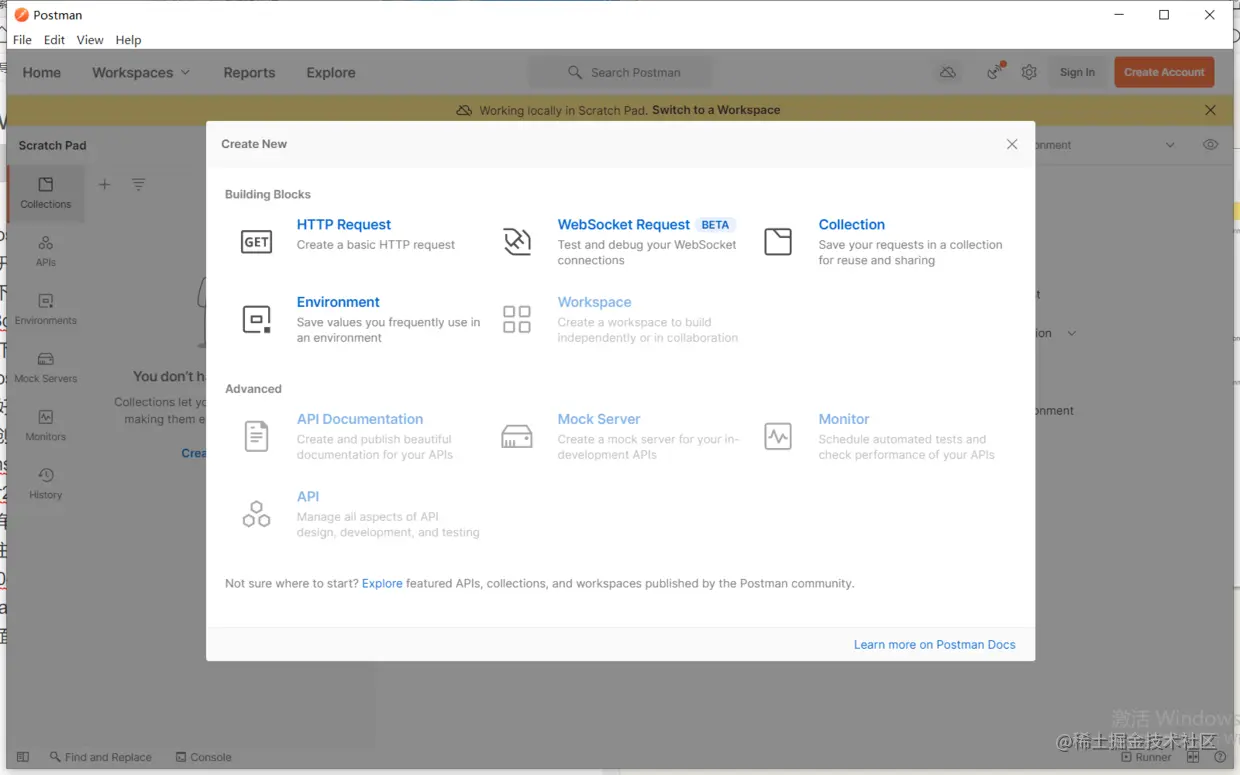Click the satellite capture requests icon
Screen dimensions: 1240x775
994,71
